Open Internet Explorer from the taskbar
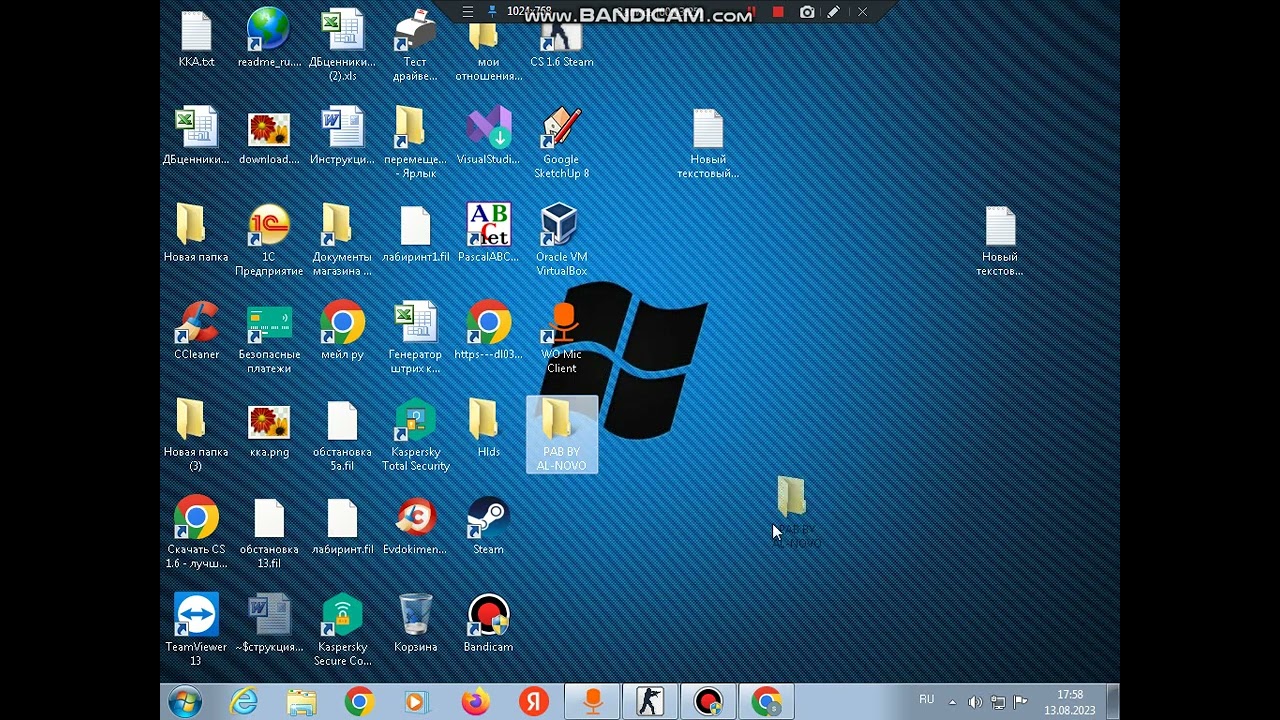The height and width of the screenshot is (720, 1280). (244, 702)
